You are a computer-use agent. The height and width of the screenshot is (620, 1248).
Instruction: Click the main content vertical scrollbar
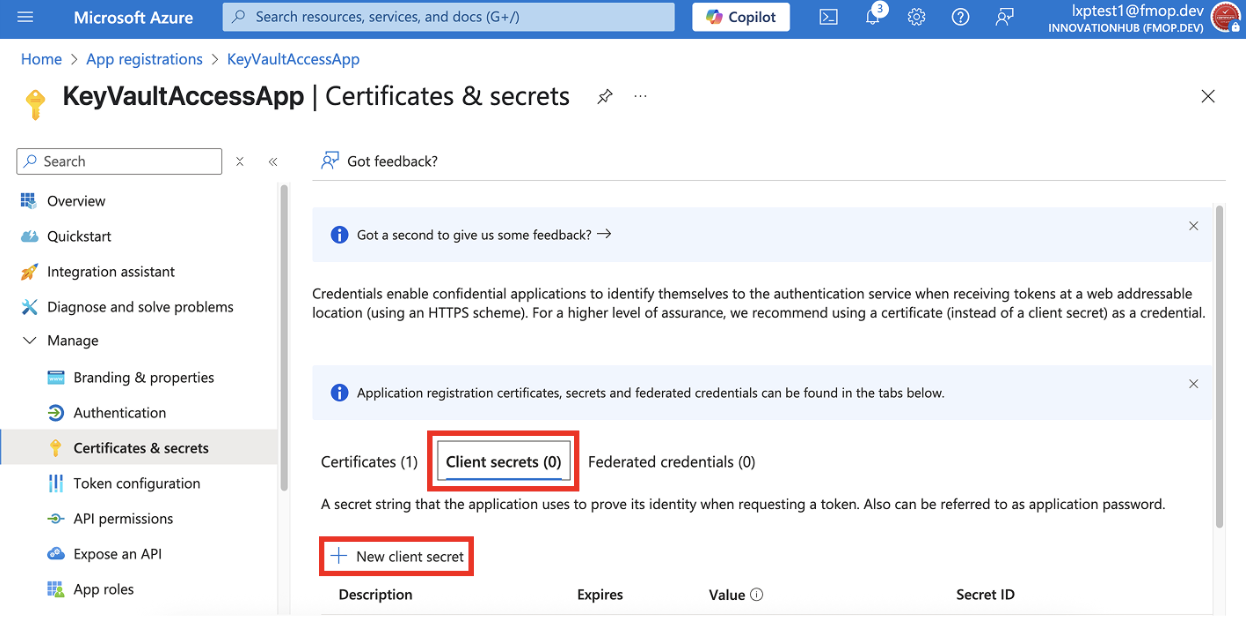pos(1219,365)
